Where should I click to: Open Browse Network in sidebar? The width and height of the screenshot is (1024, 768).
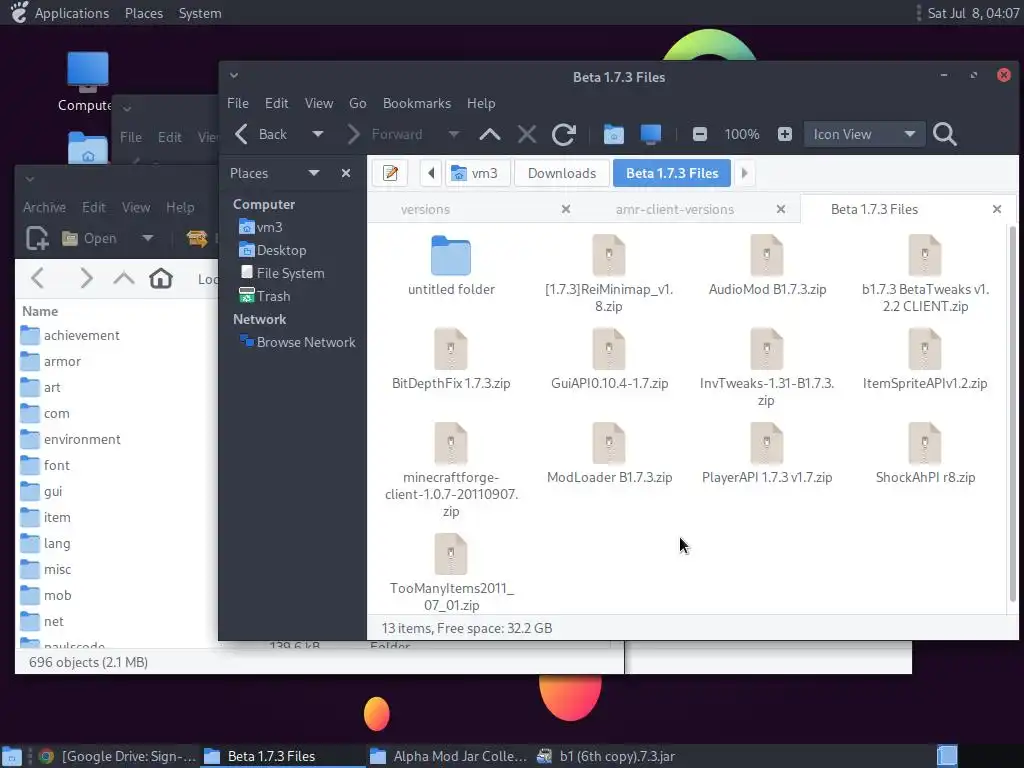coord(297,342)
